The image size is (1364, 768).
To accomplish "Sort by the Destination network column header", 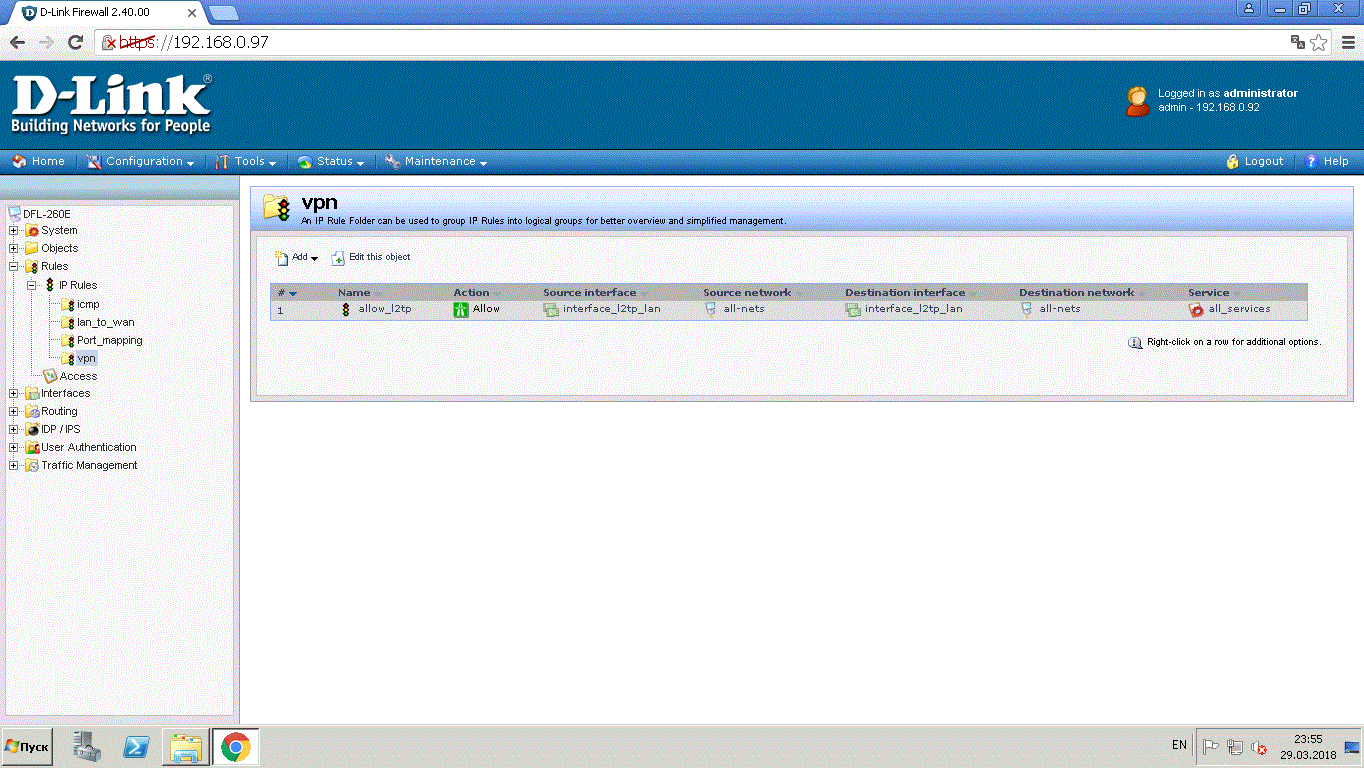I will coord(1076,293).
